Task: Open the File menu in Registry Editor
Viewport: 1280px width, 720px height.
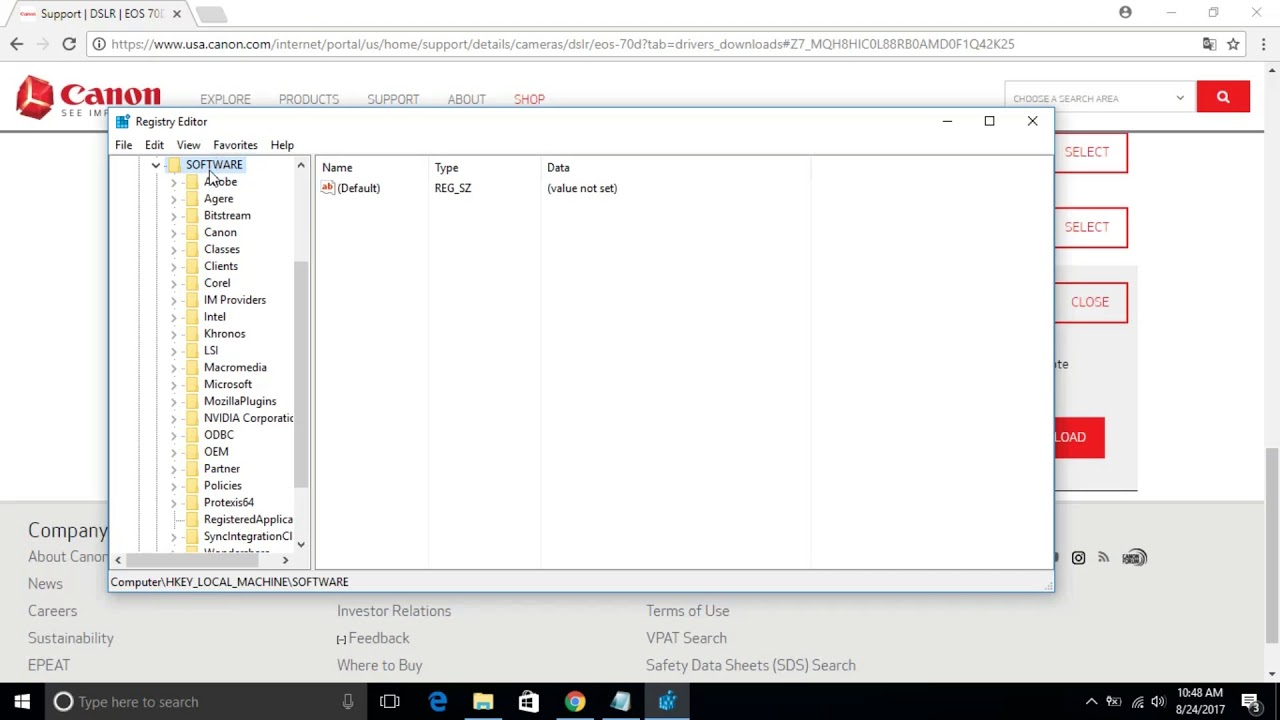Action: tap(123, 145)
